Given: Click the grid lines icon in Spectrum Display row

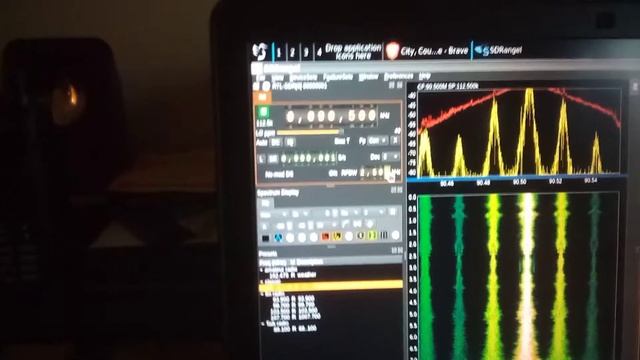Looking at the screenshot, I should point(384,235).
